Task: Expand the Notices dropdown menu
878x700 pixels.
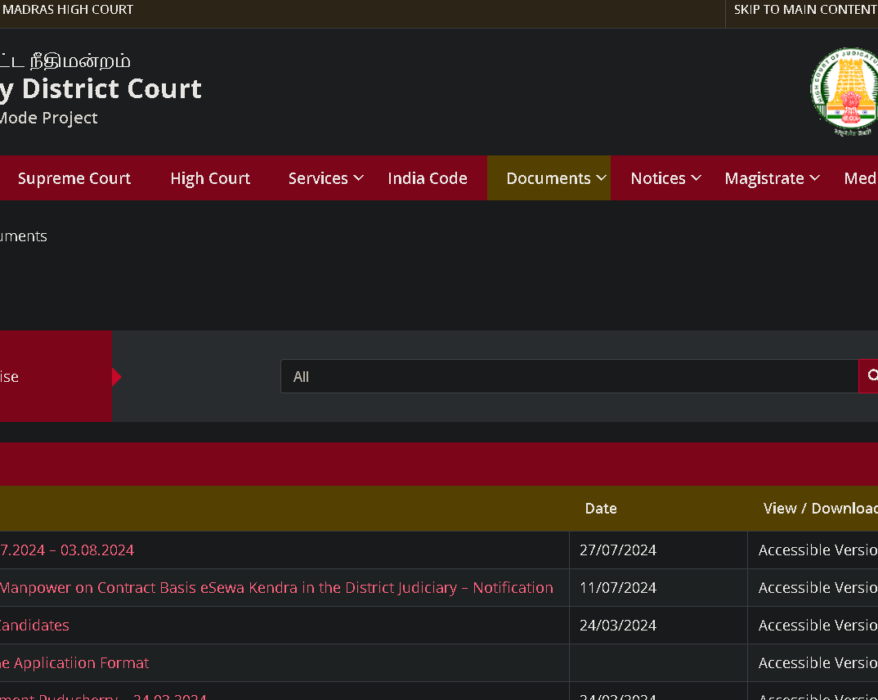Action: (666, 178)
